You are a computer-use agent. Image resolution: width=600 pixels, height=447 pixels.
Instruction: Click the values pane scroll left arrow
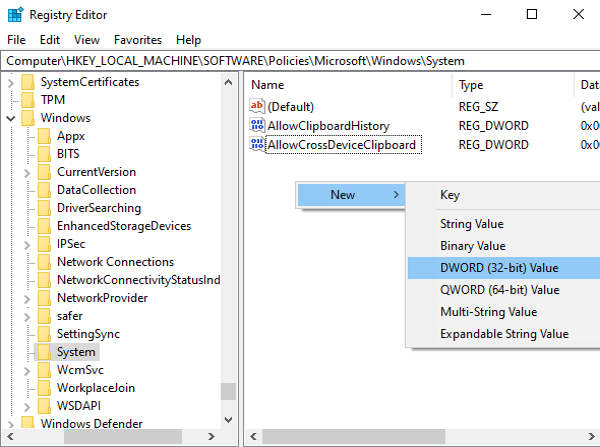(x=253, y=436)
